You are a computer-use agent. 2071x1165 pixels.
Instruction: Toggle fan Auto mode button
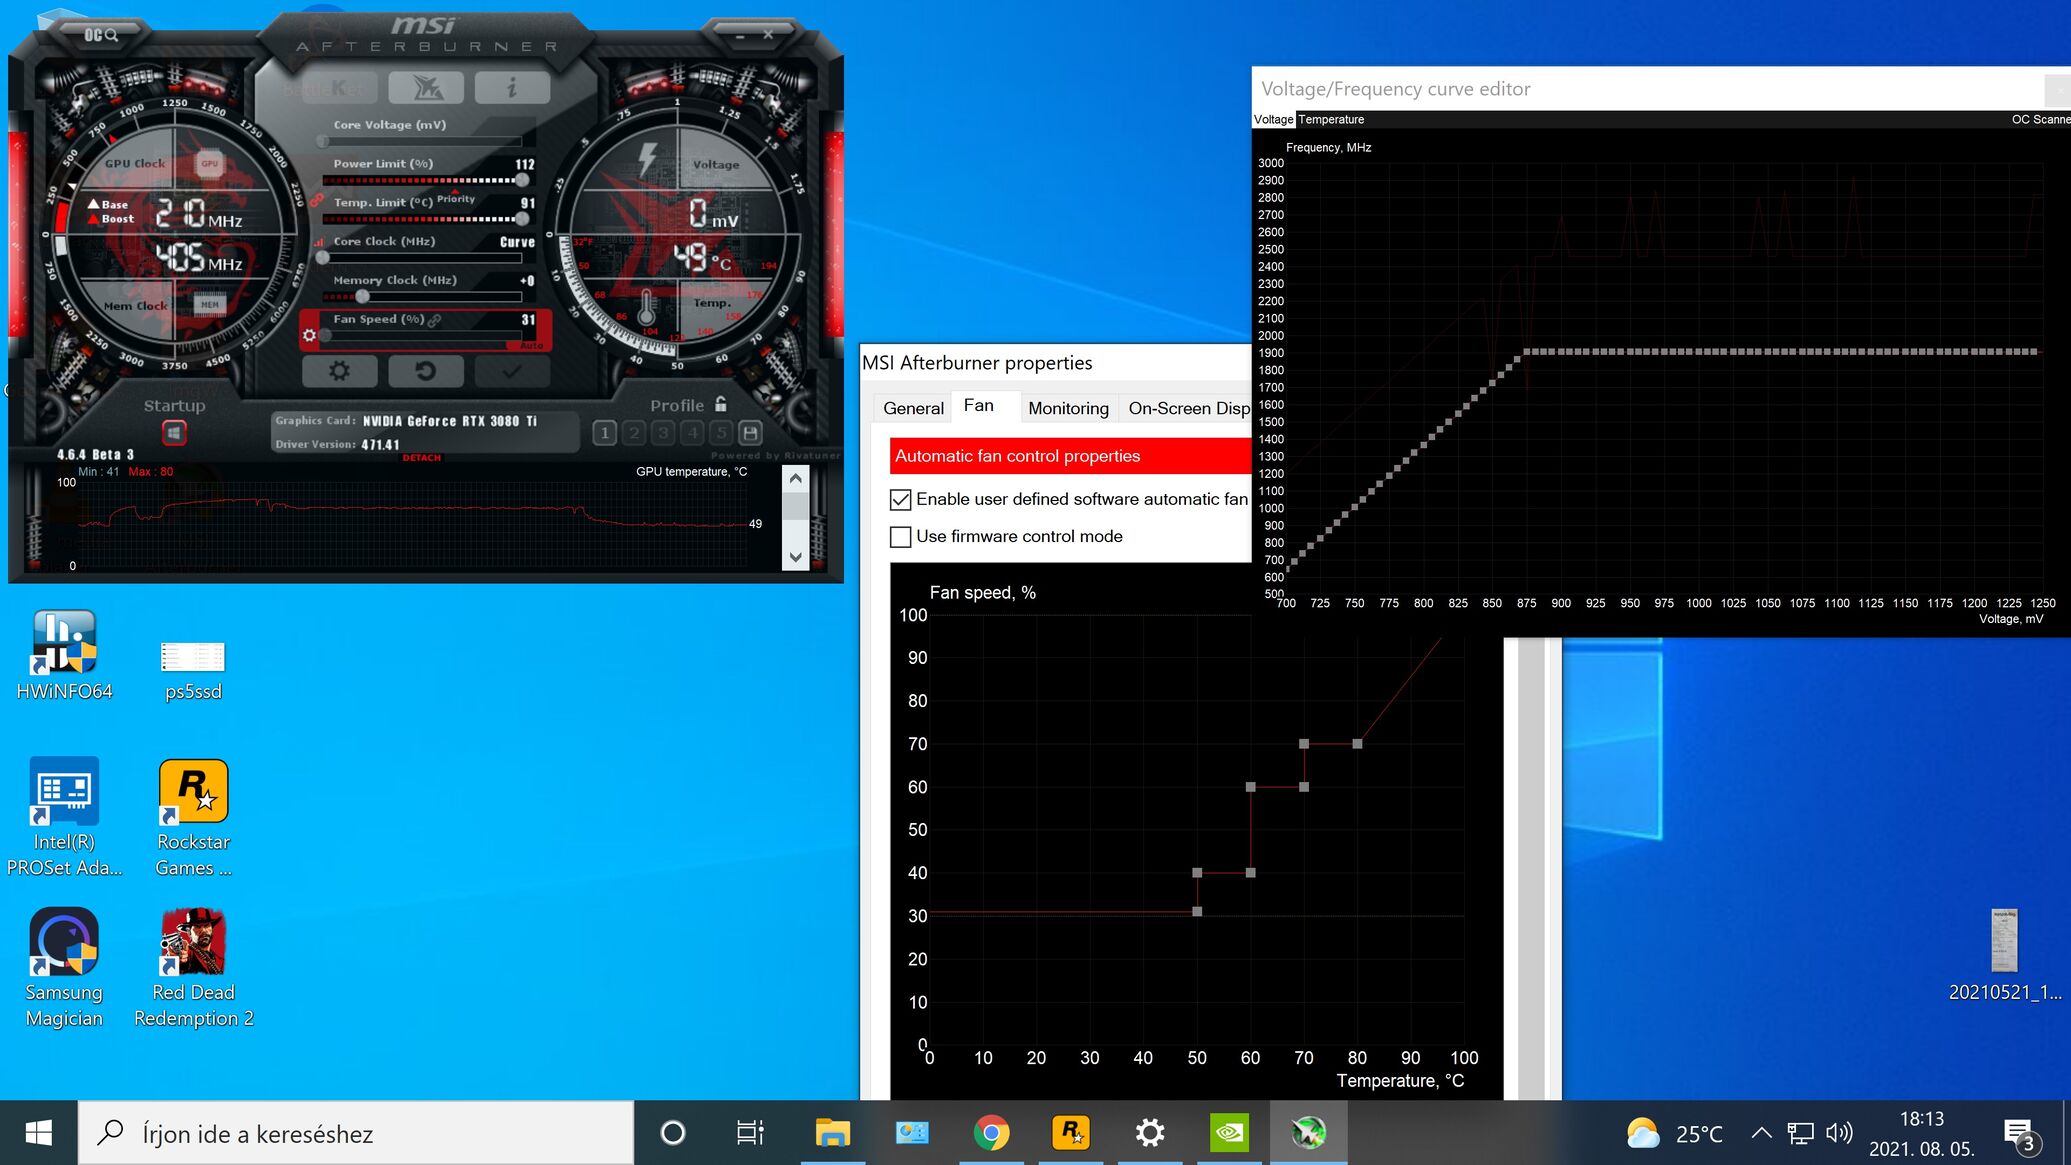[530, 346]
